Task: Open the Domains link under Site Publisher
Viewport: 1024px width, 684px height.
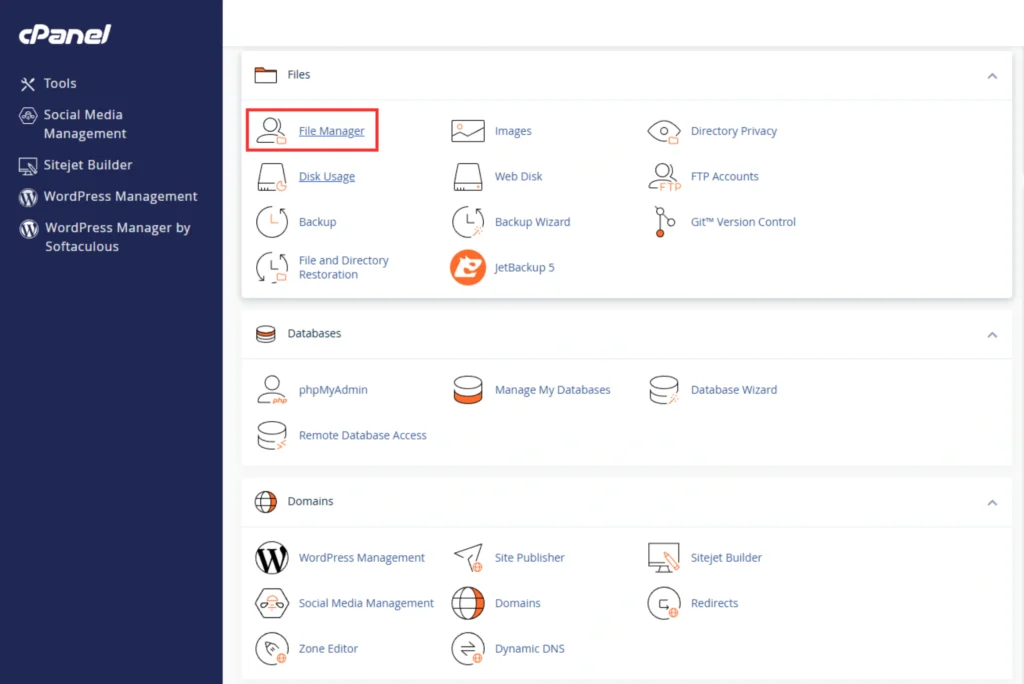Action: click(517, 603)
